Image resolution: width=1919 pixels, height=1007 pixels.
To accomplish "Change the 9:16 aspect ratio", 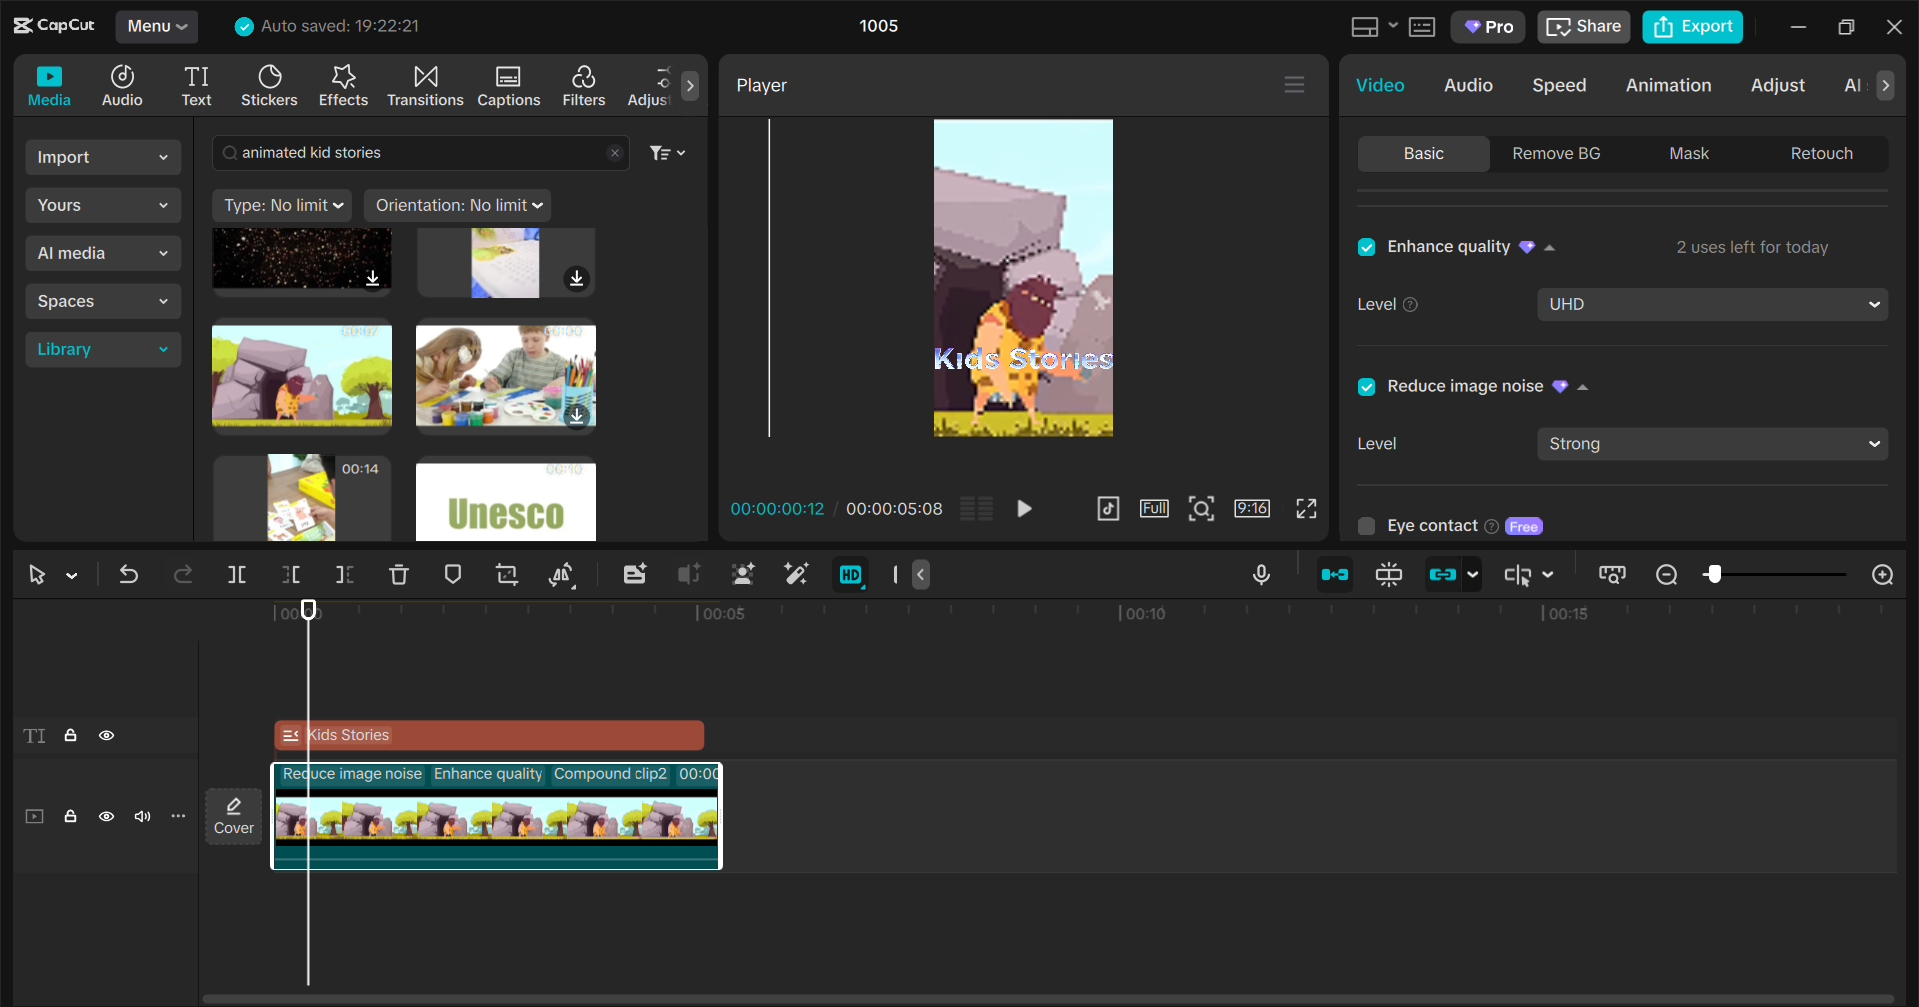I will (1252, 508).
